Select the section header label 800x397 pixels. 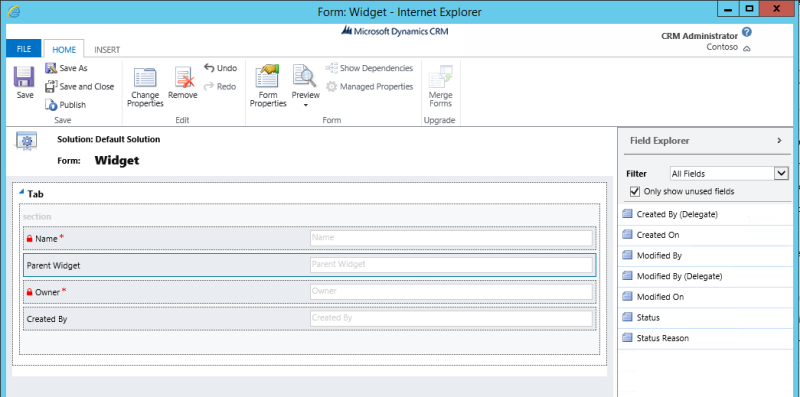(x=37, y=217)
